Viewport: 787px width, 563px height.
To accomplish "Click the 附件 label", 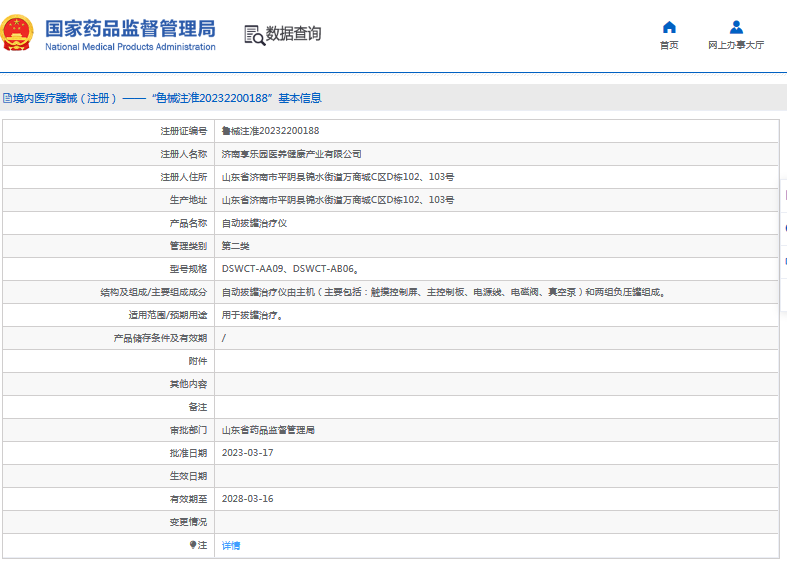I will [198, 361].
